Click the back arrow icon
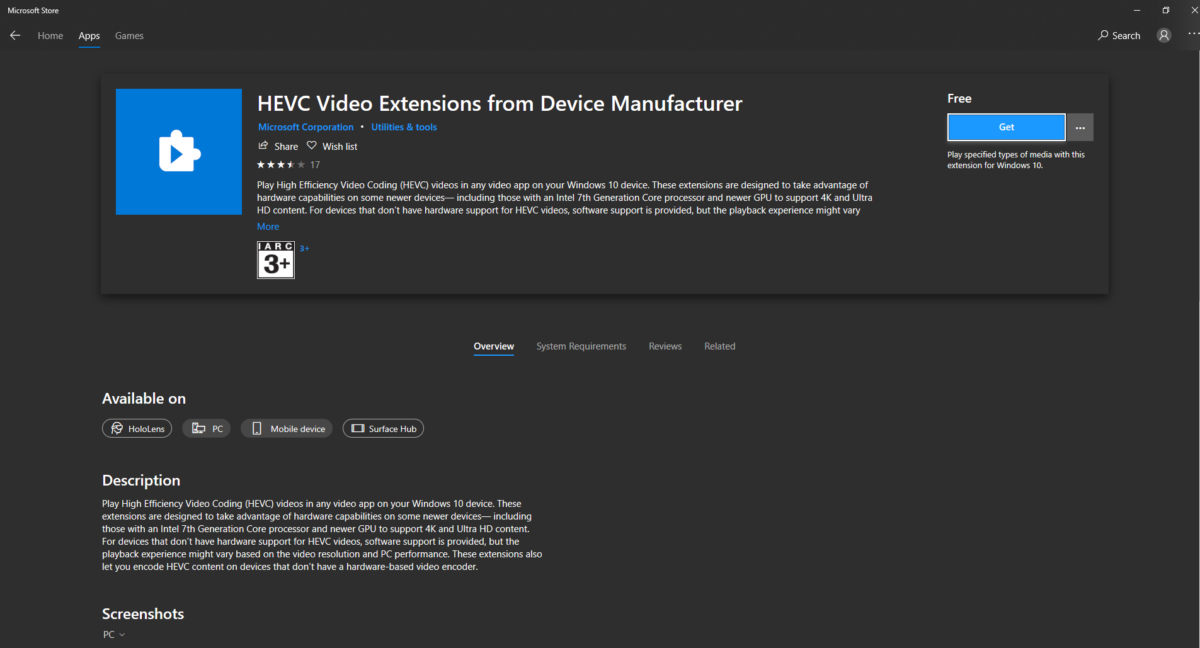1200x648 pixels. (x=15, y=36)
